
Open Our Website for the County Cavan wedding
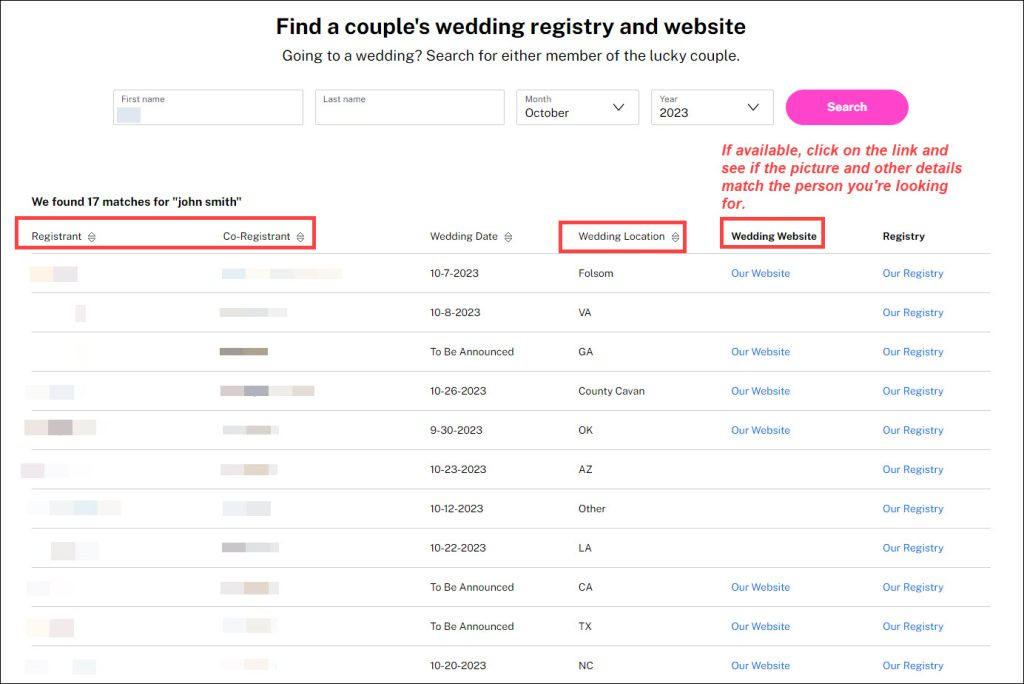point(760,391)
